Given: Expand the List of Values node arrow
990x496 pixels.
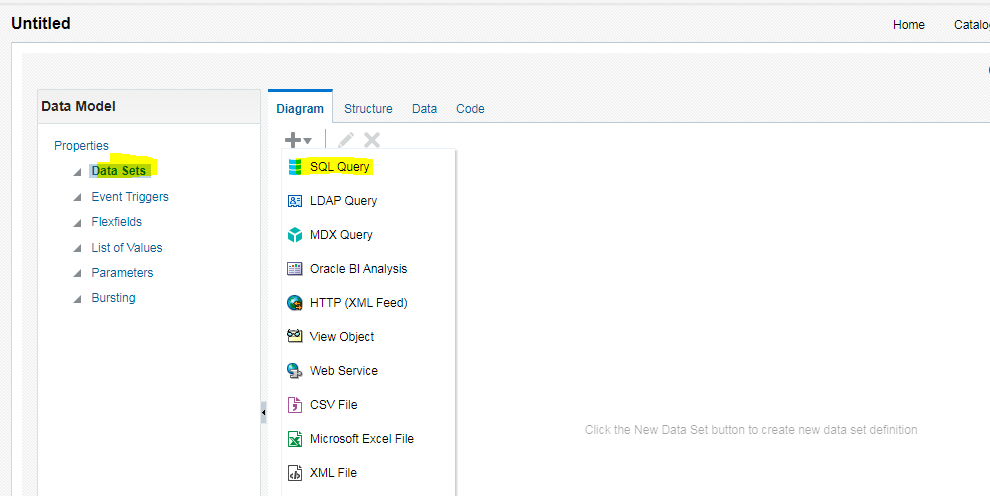Looking at the screenshot, I should pyautogui.click(x=78, y=248).
